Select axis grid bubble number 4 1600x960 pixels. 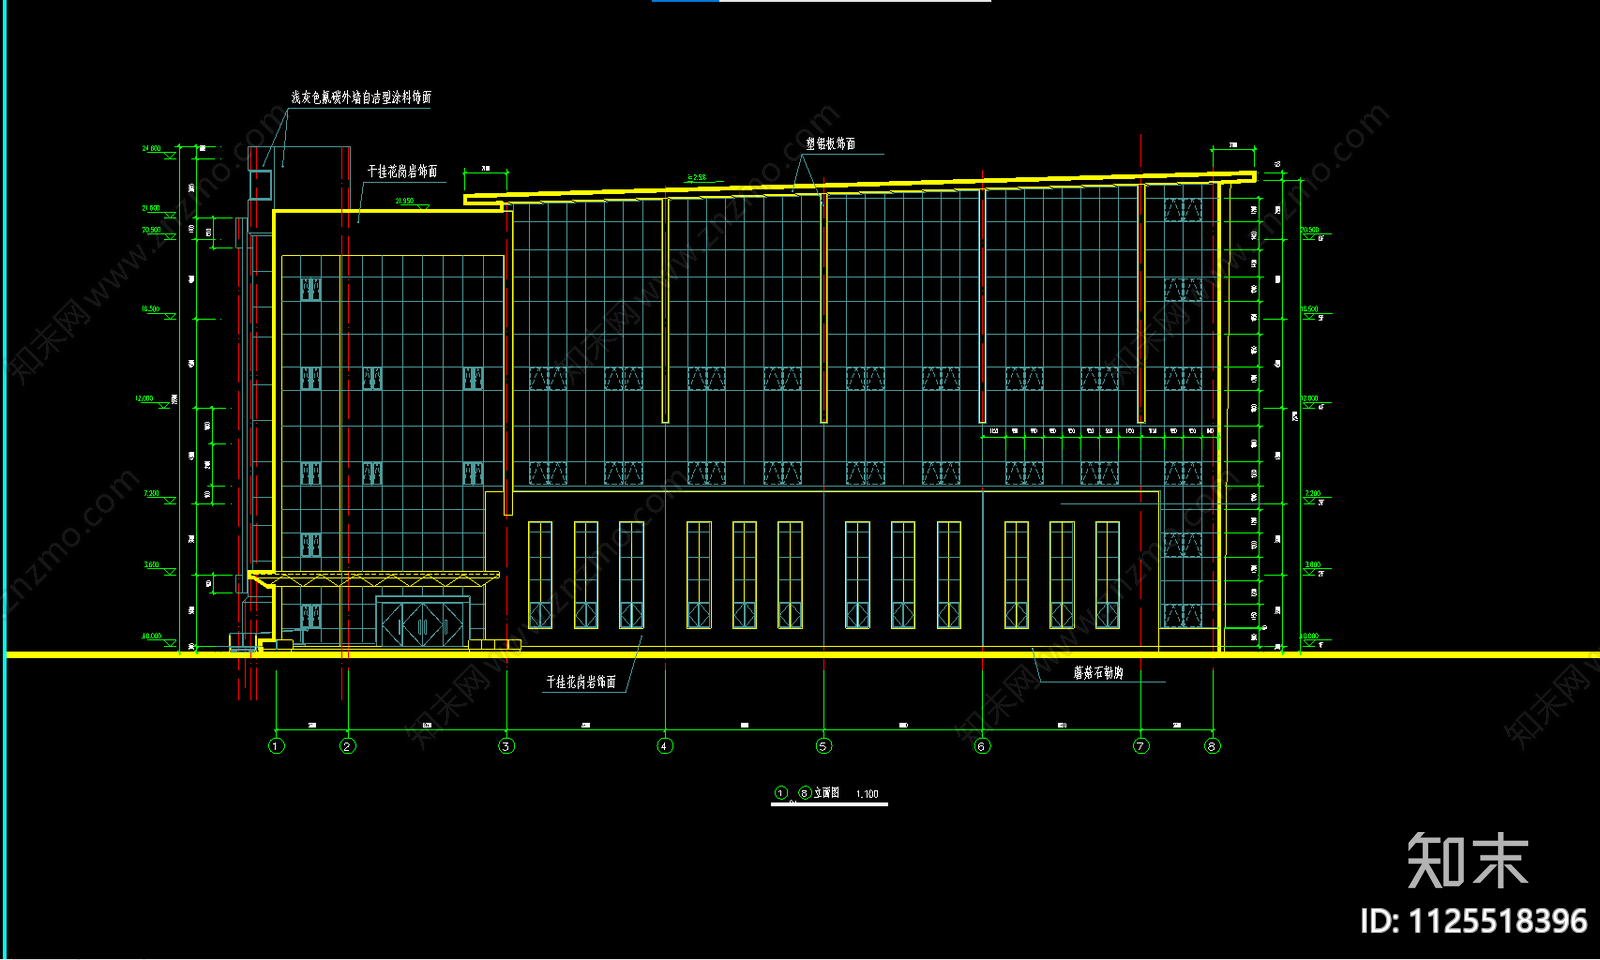(664, 746)
